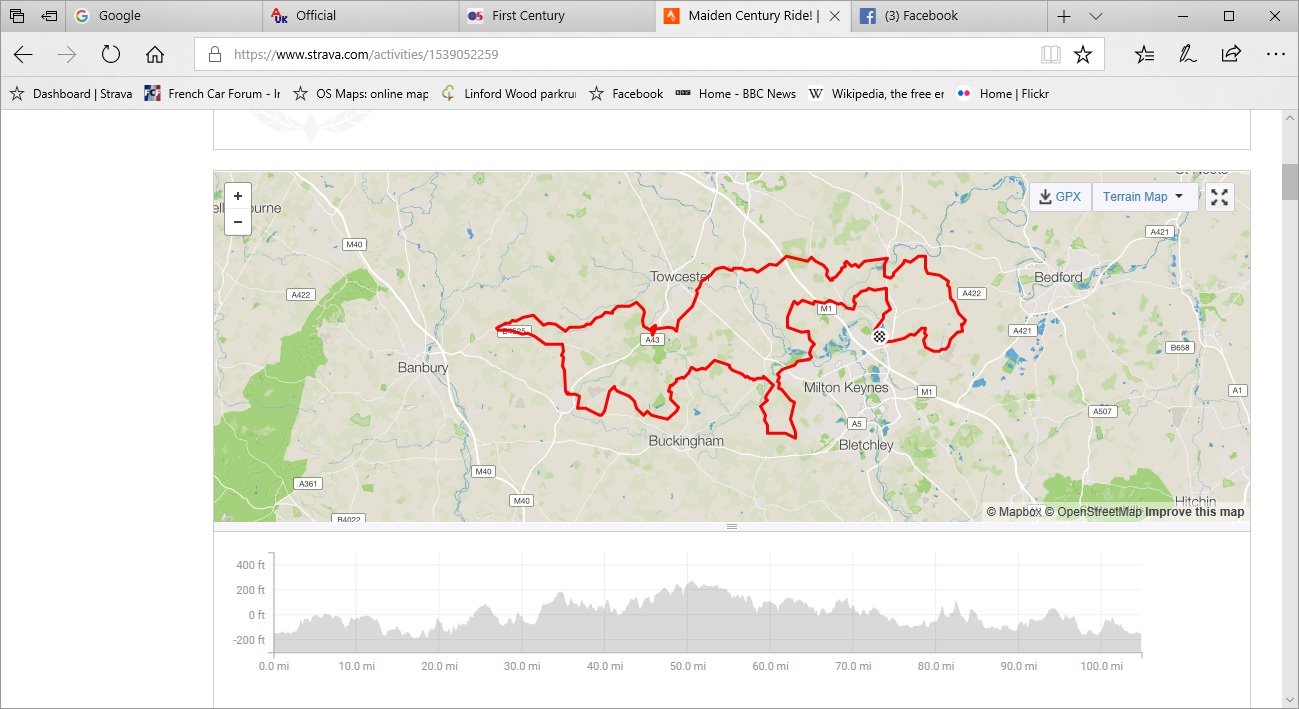Open Home - BBC News bookmark
Viewport: 1299px width, 709px height.
tap(736, 93)
